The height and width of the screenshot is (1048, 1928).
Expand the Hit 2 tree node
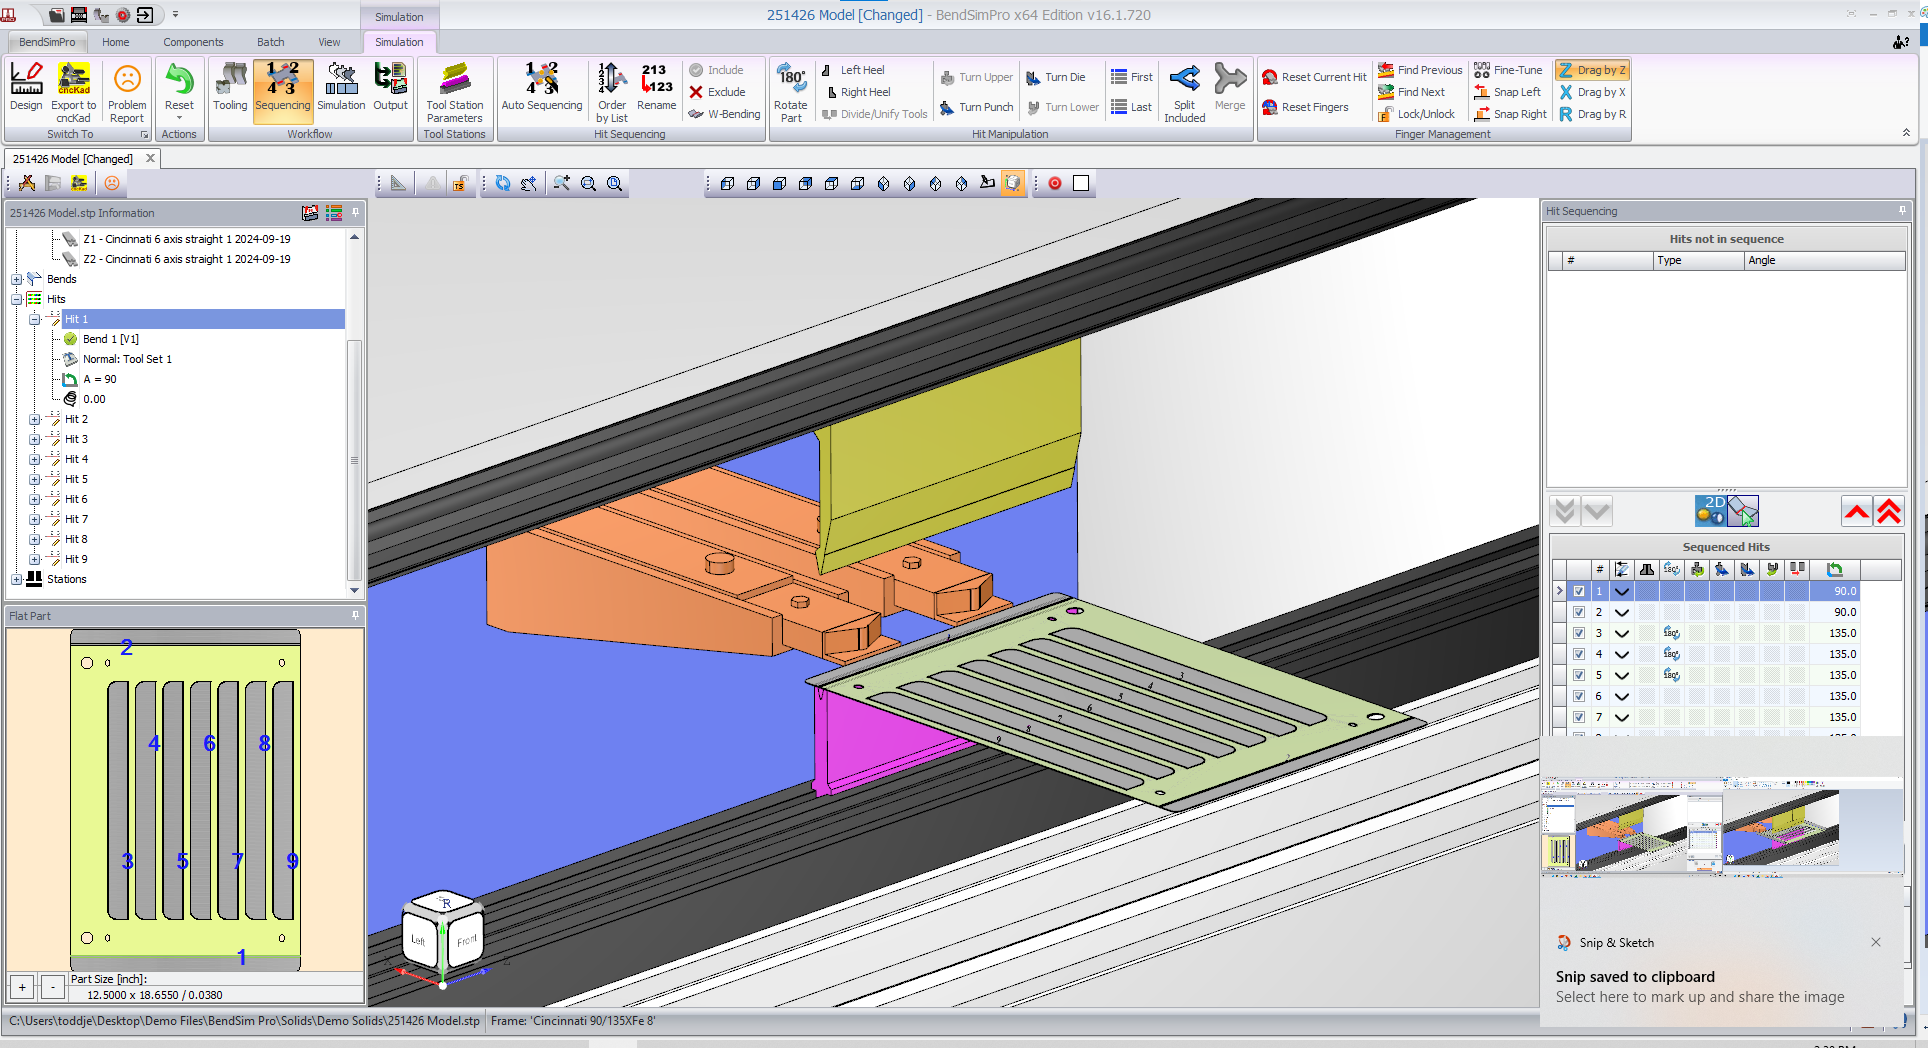tap(35, 419)
